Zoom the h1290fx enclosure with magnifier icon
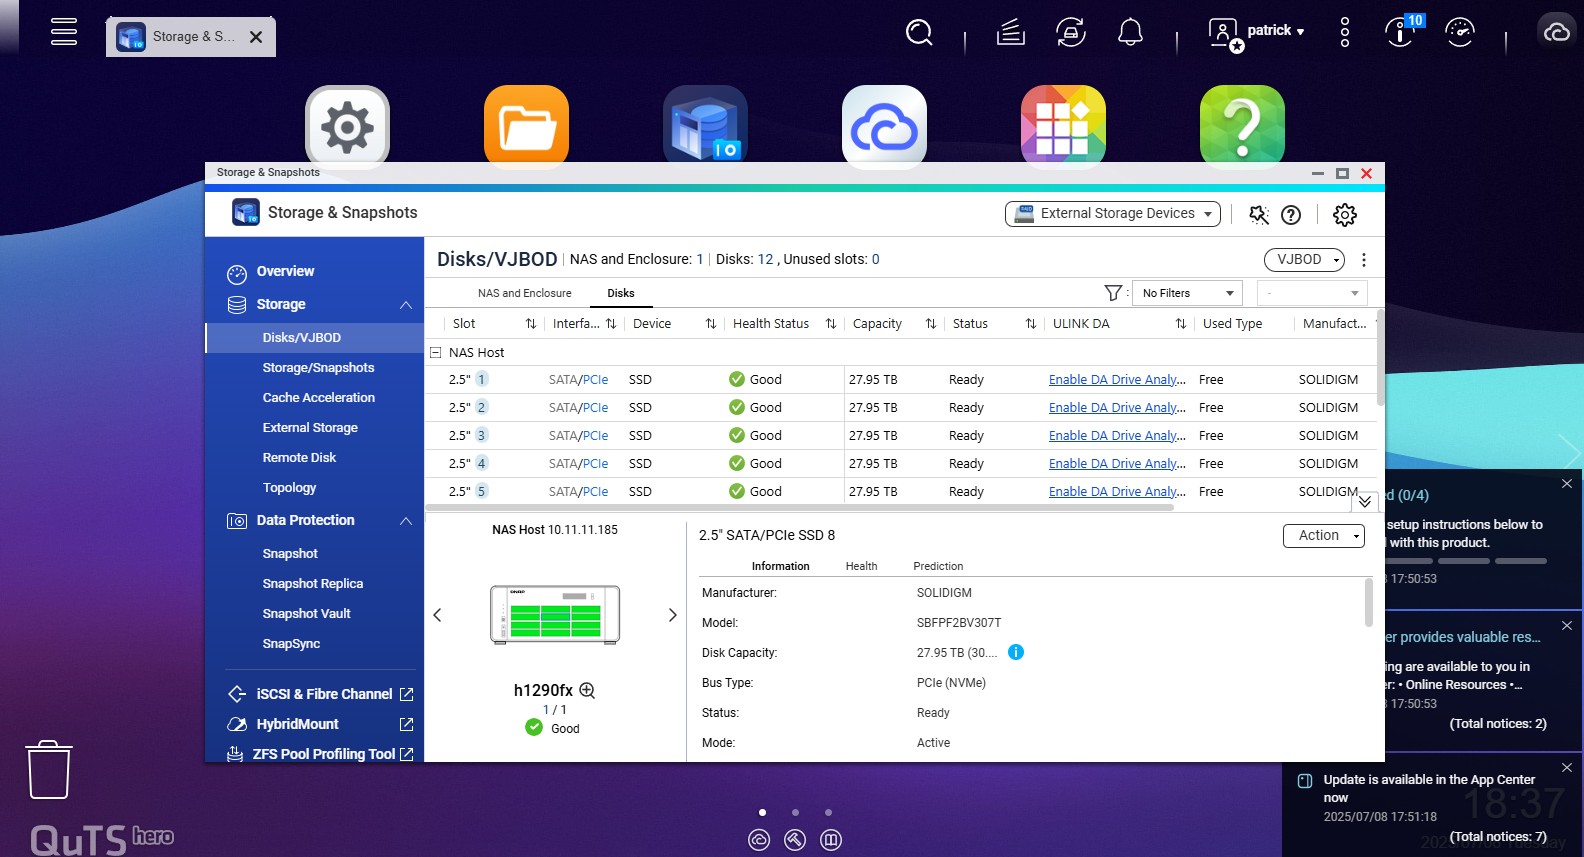 pos(587,690)
